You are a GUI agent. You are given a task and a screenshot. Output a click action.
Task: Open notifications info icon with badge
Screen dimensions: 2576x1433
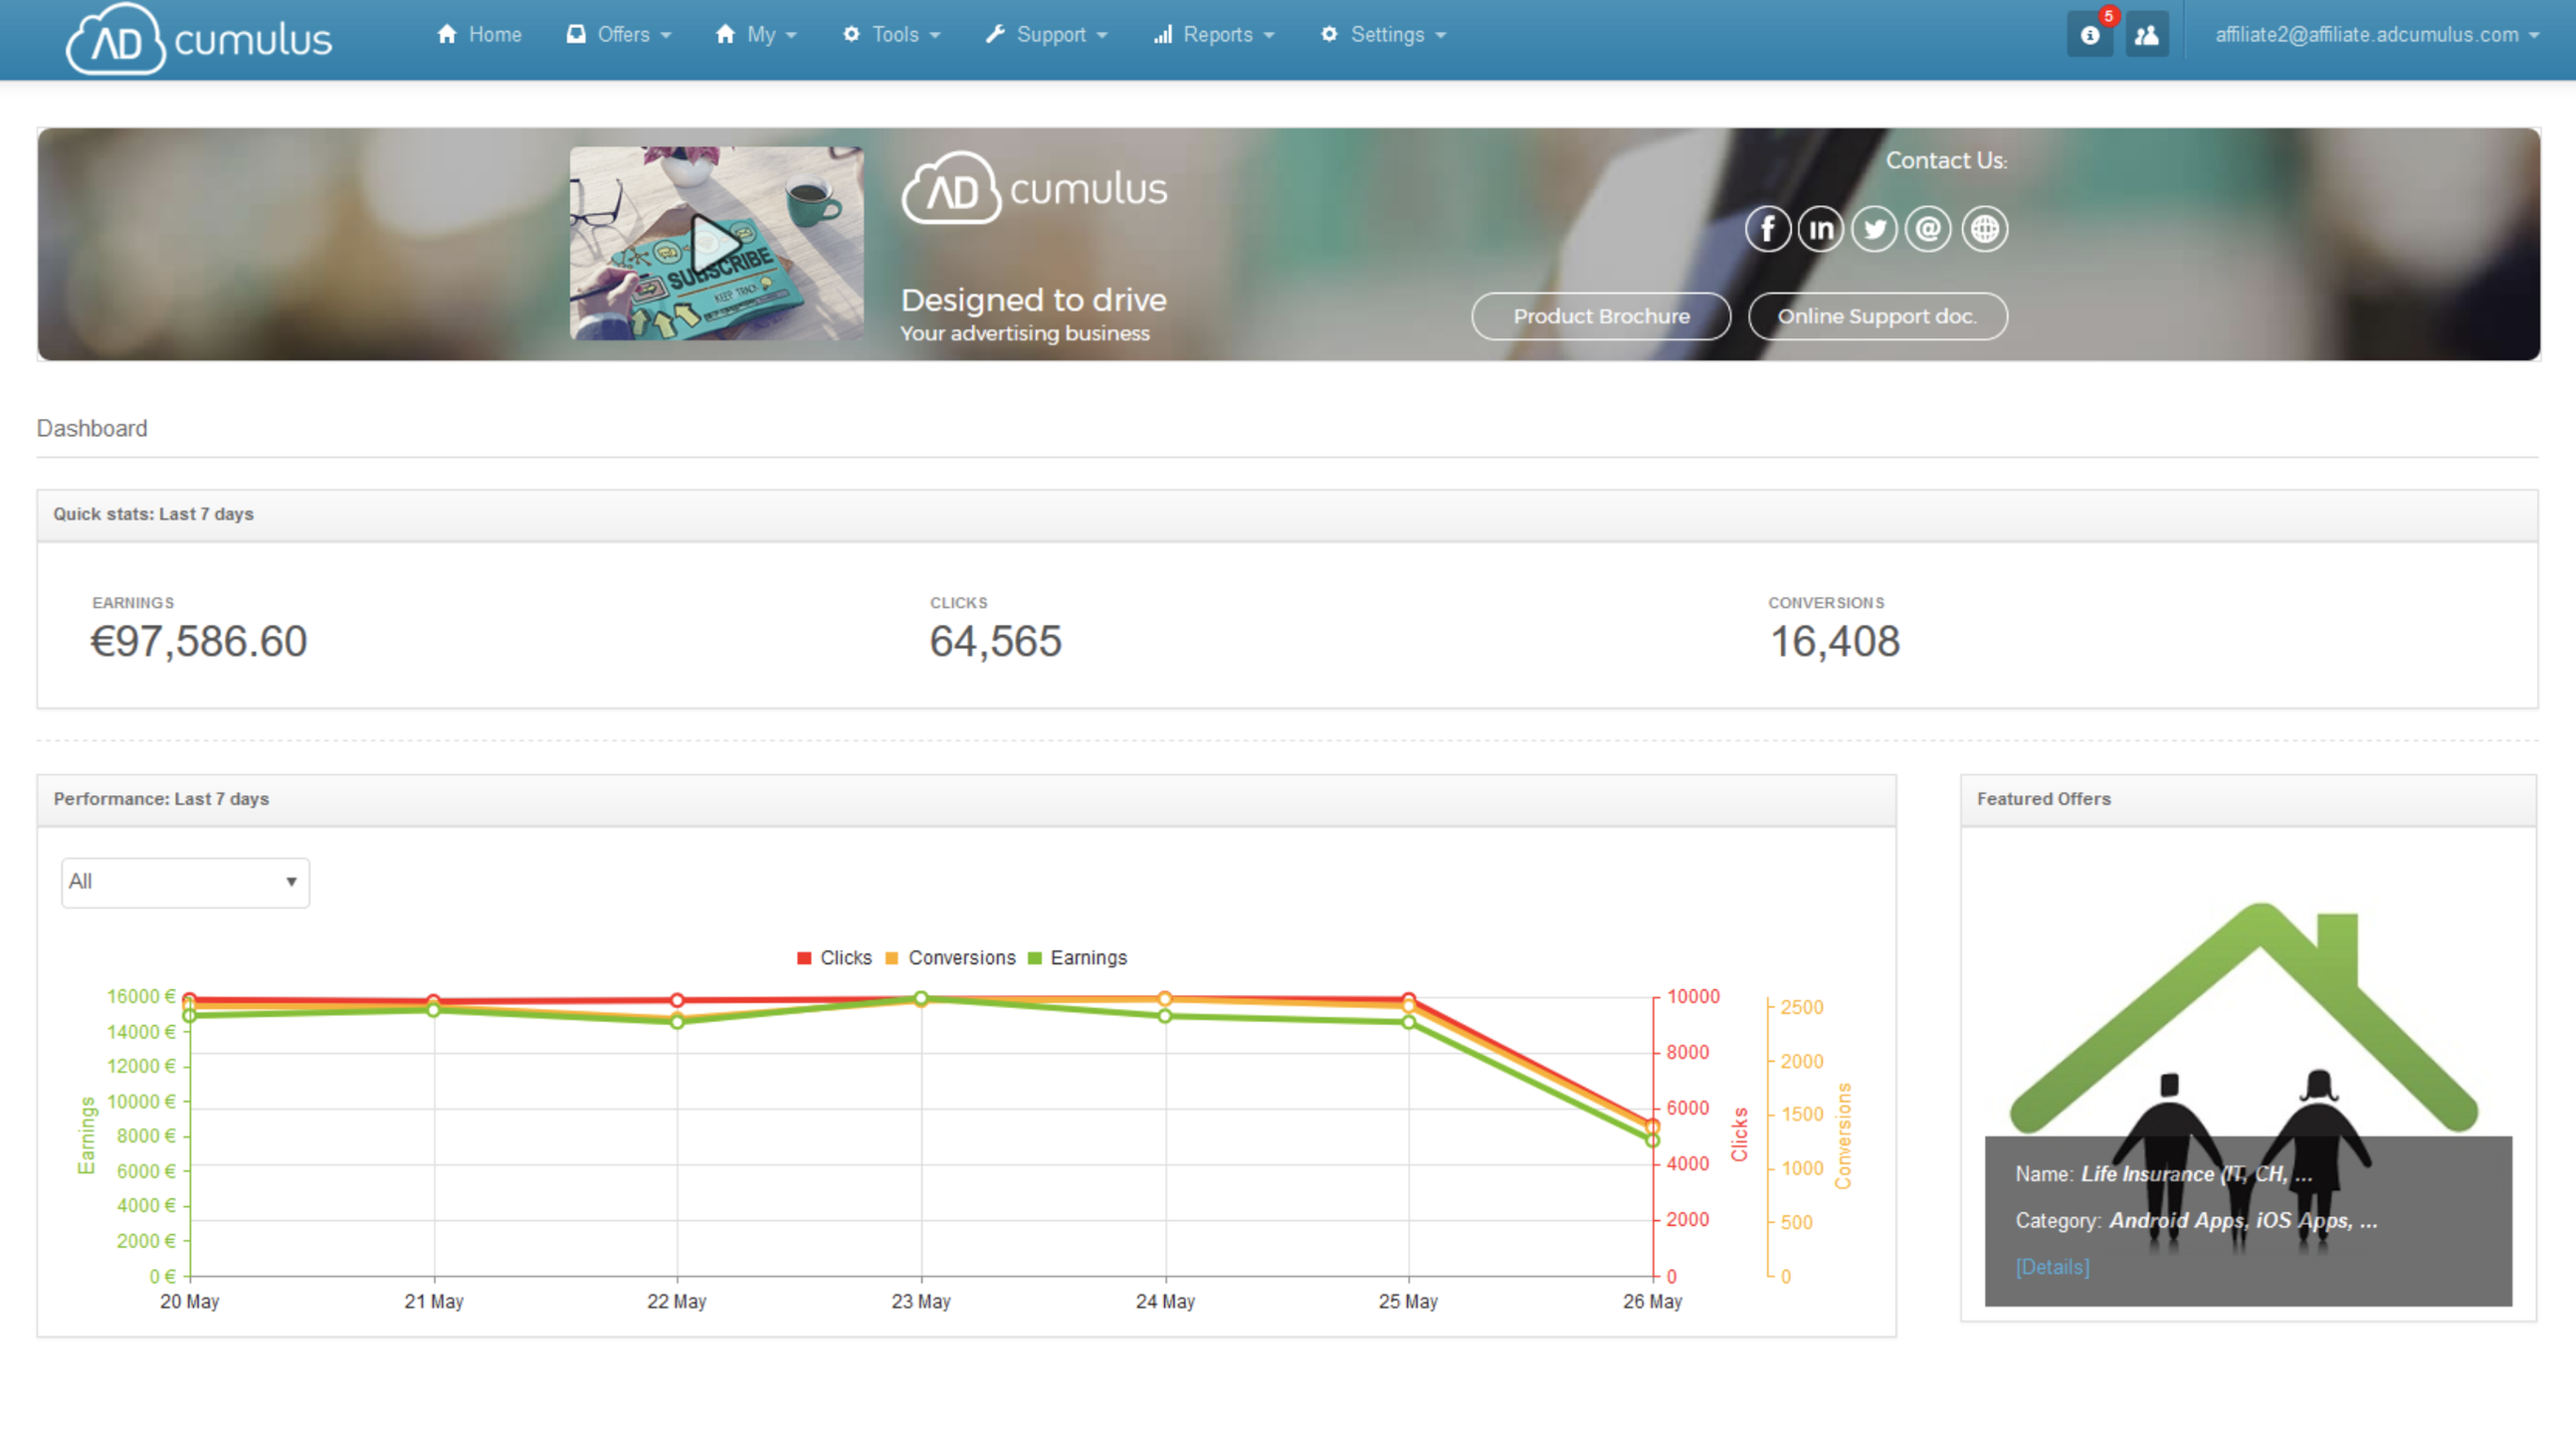click(2090, 35)
